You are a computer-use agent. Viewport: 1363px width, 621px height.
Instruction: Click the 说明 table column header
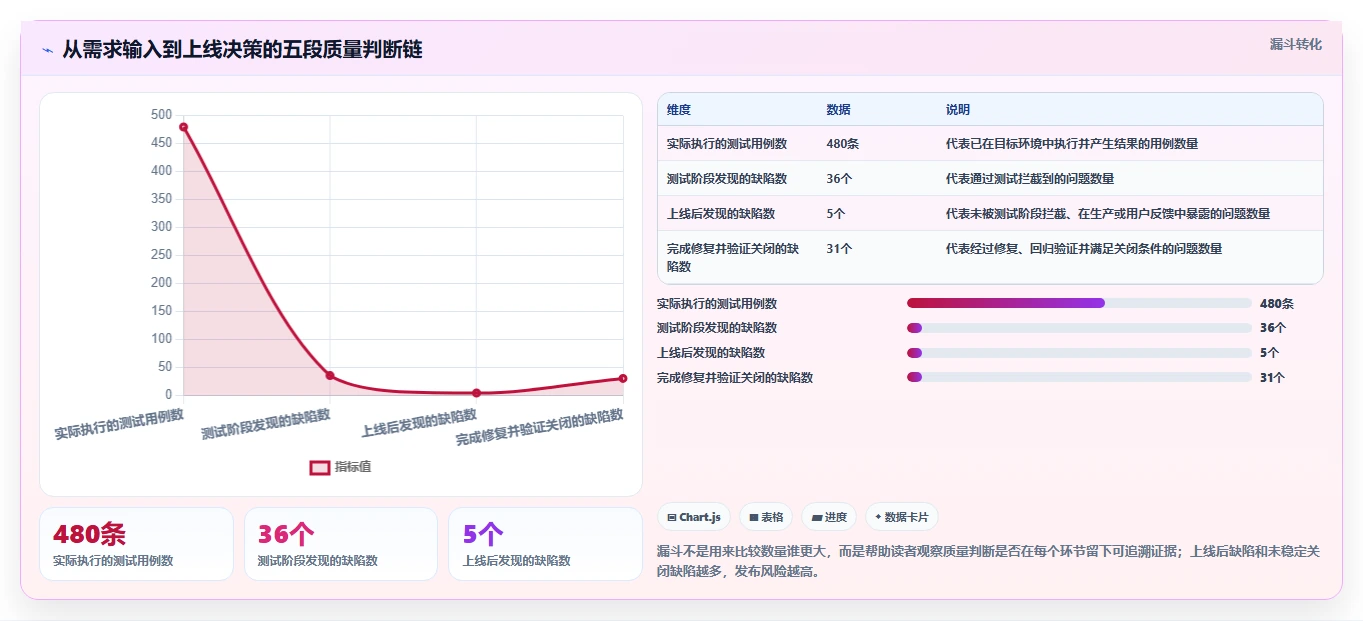pos(958,110)
